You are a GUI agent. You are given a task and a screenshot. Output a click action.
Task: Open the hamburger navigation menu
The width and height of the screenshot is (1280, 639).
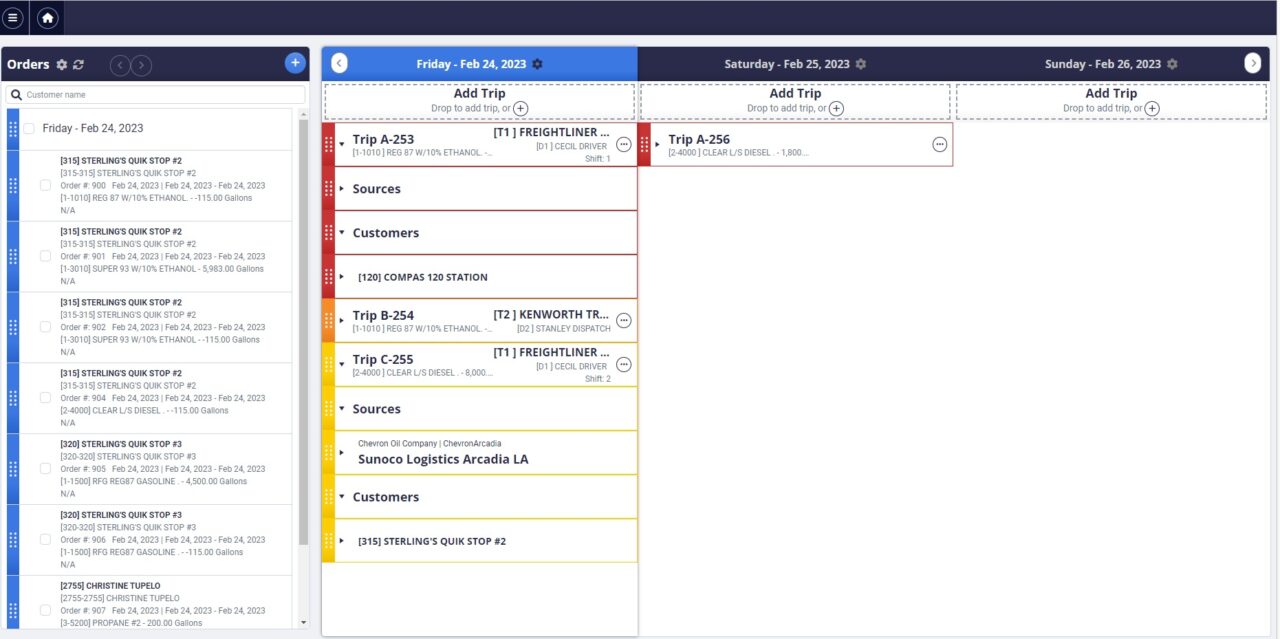[14, 17]
